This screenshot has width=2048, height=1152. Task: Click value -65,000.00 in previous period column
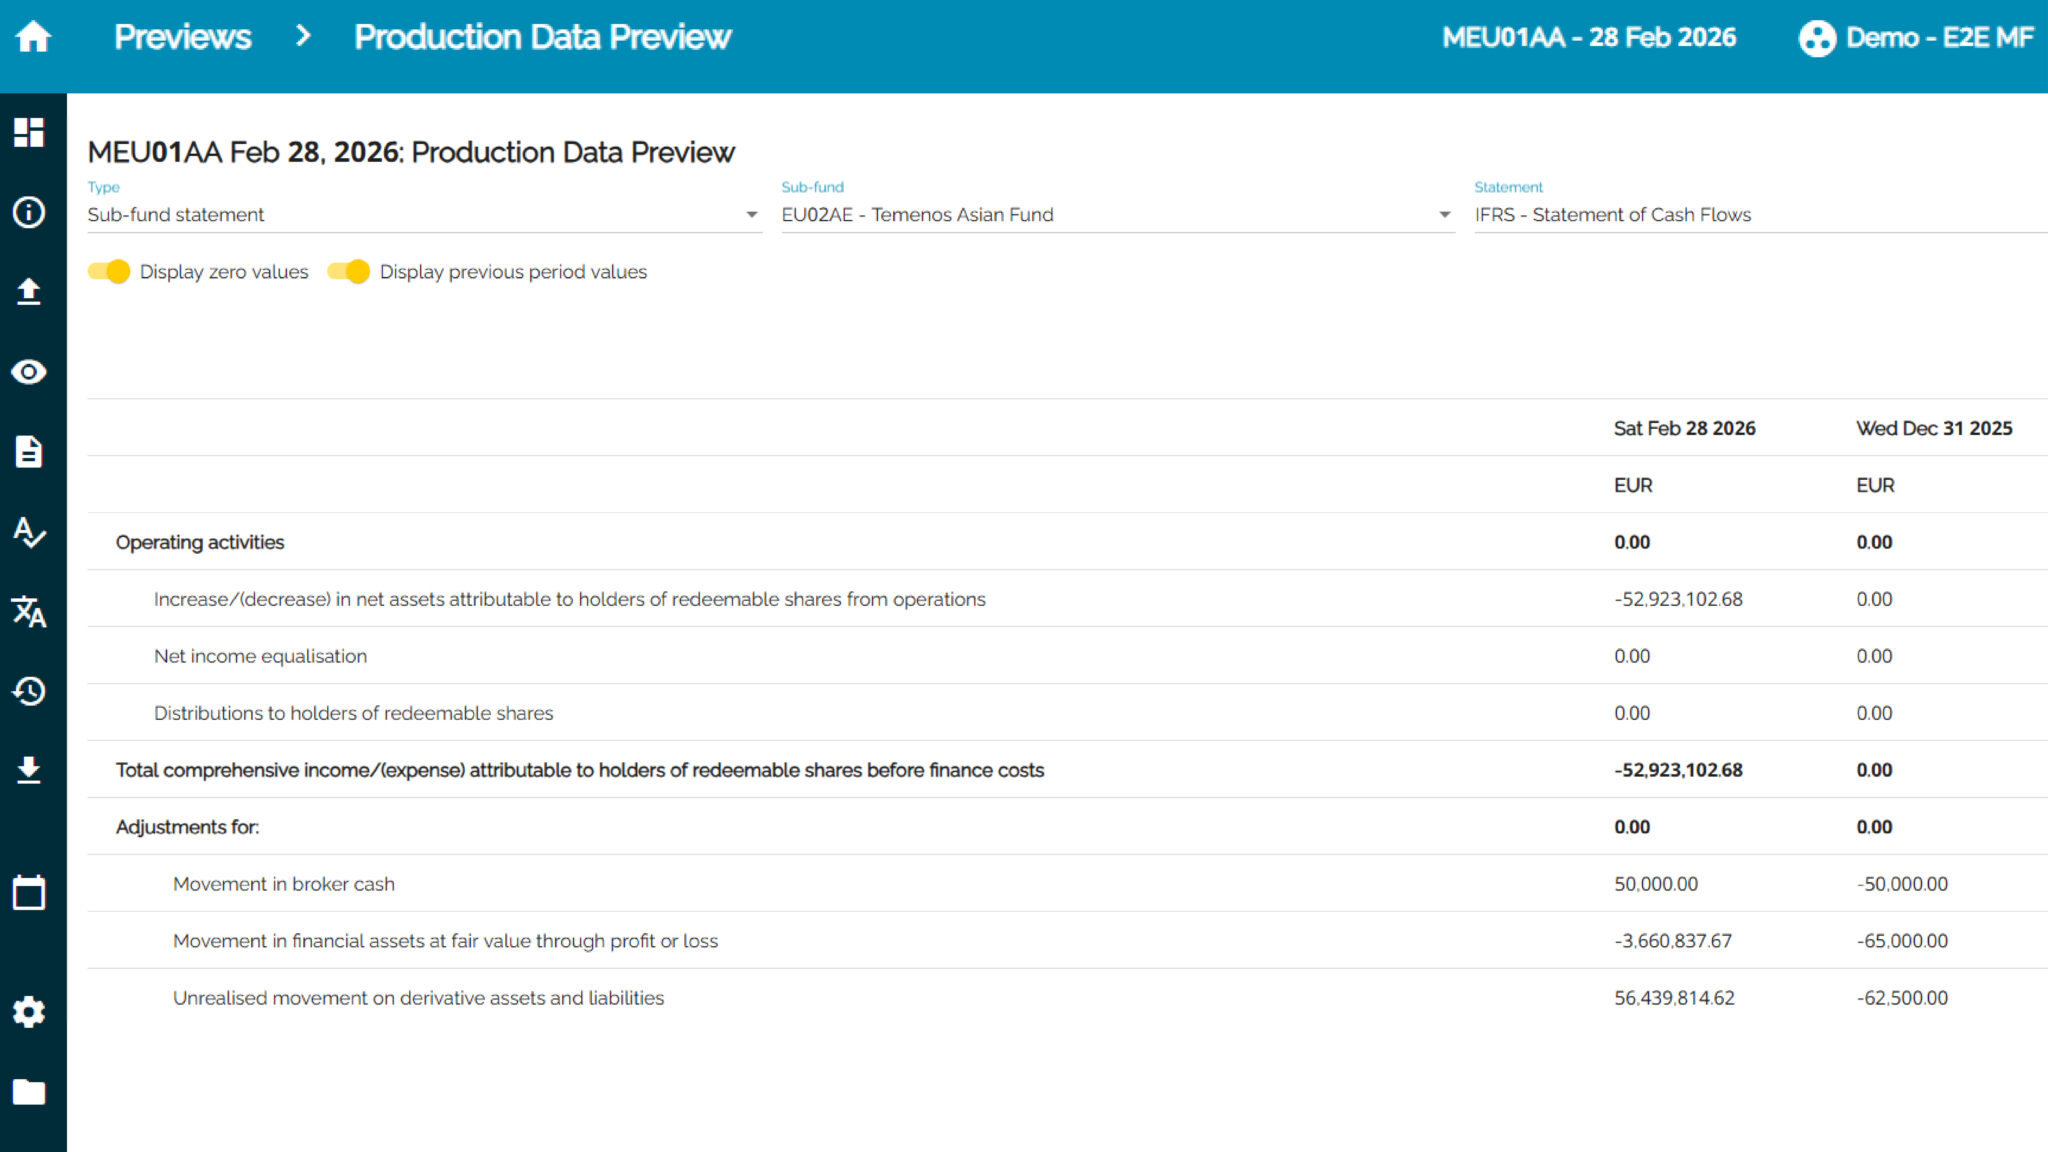click(1902, 941)
